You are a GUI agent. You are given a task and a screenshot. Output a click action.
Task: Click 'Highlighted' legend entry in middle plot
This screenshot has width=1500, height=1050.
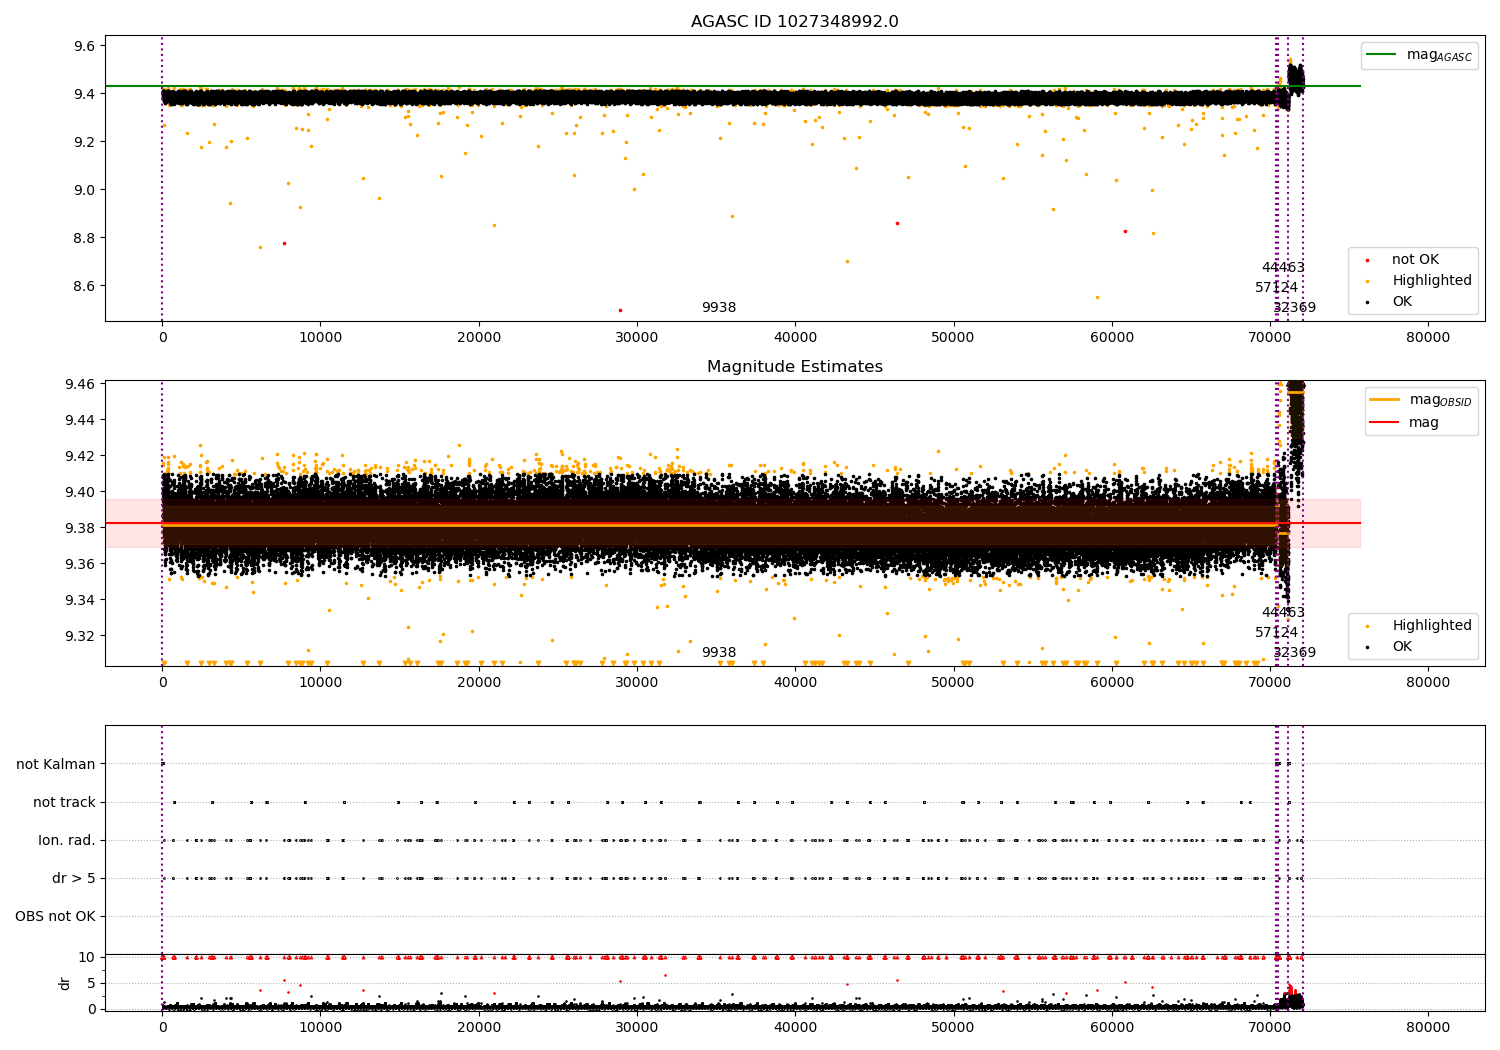point(1431,626)
